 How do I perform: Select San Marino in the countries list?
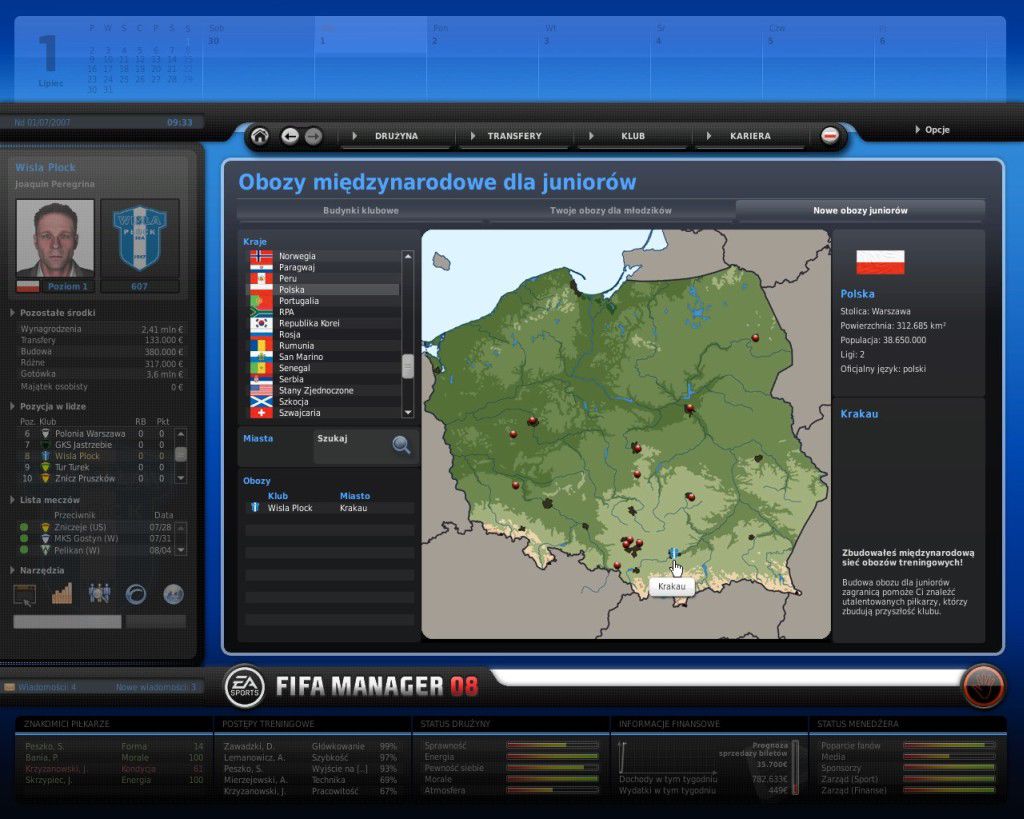click(324, 357)
